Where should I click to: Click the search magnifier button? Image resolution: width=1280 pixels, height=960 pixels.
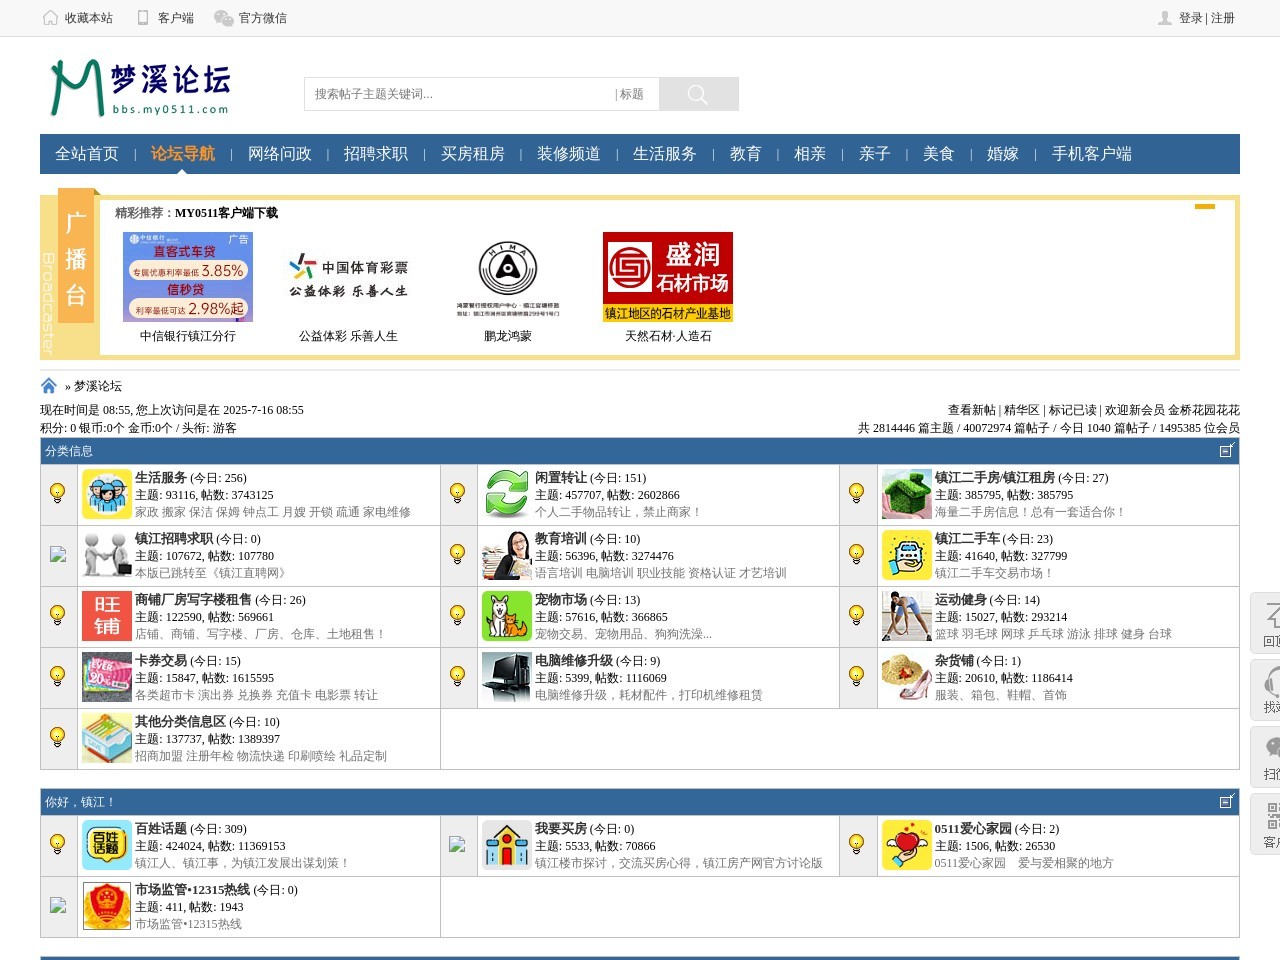tap(698, 94)
